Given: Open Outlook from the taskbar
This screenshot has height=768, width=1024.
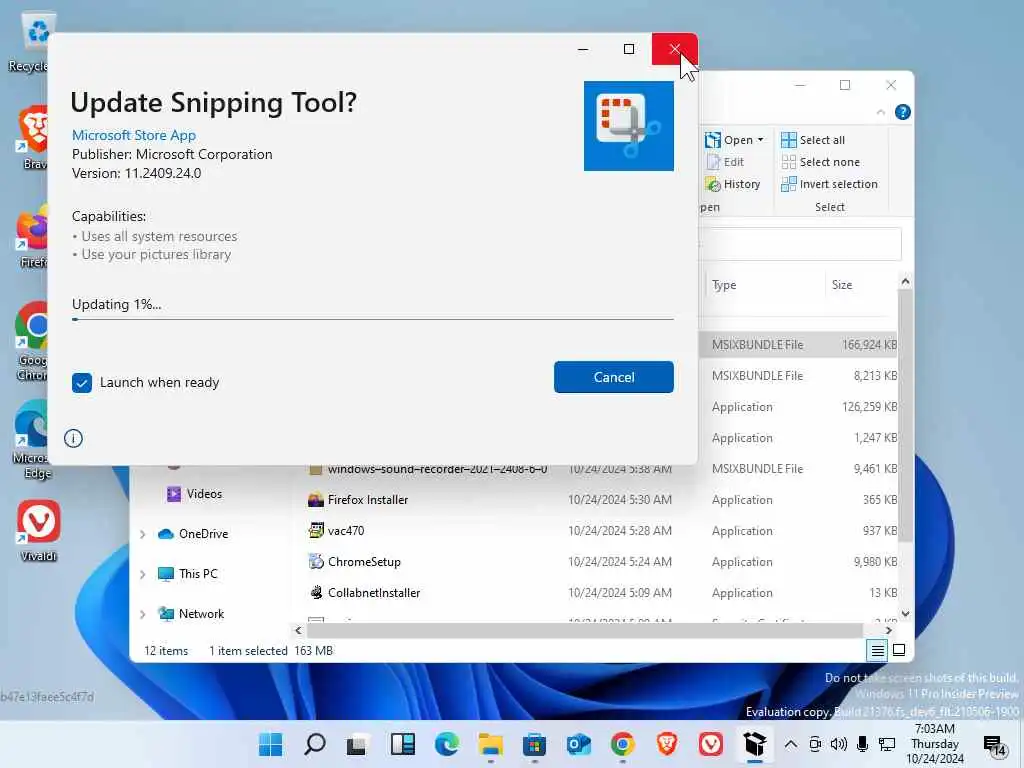Looking at the screenshot, I should pyautogui.click(x=579, y=744).
